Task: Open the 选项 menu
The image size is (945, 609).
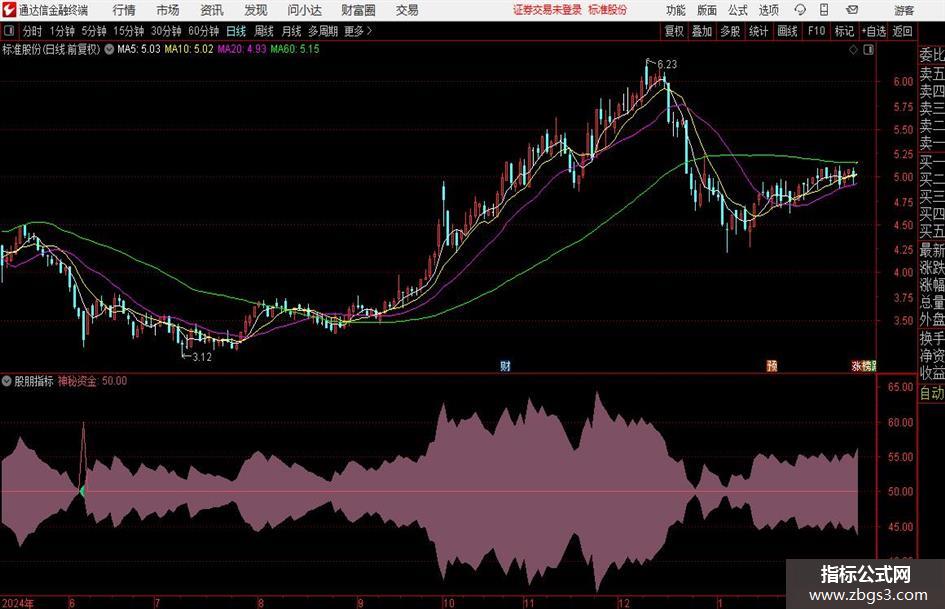Action: click(x=768, y=10)
